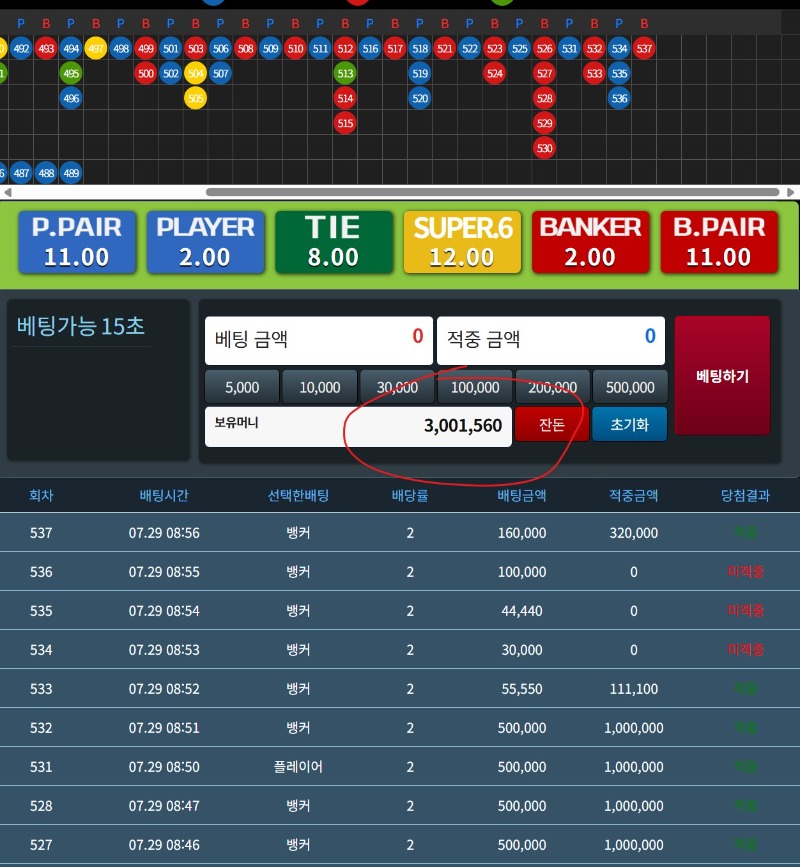Click green round marker 495
The image size is (800, 867).
[x=71, y=74]
